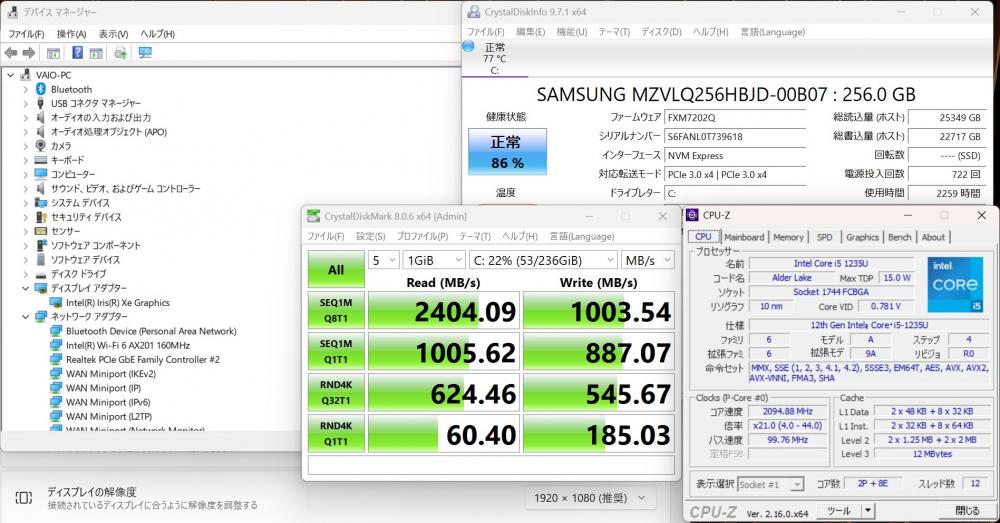Expand the ディスク ドライブ category
The image size is (1000, 523).
[x=26, y=274]
